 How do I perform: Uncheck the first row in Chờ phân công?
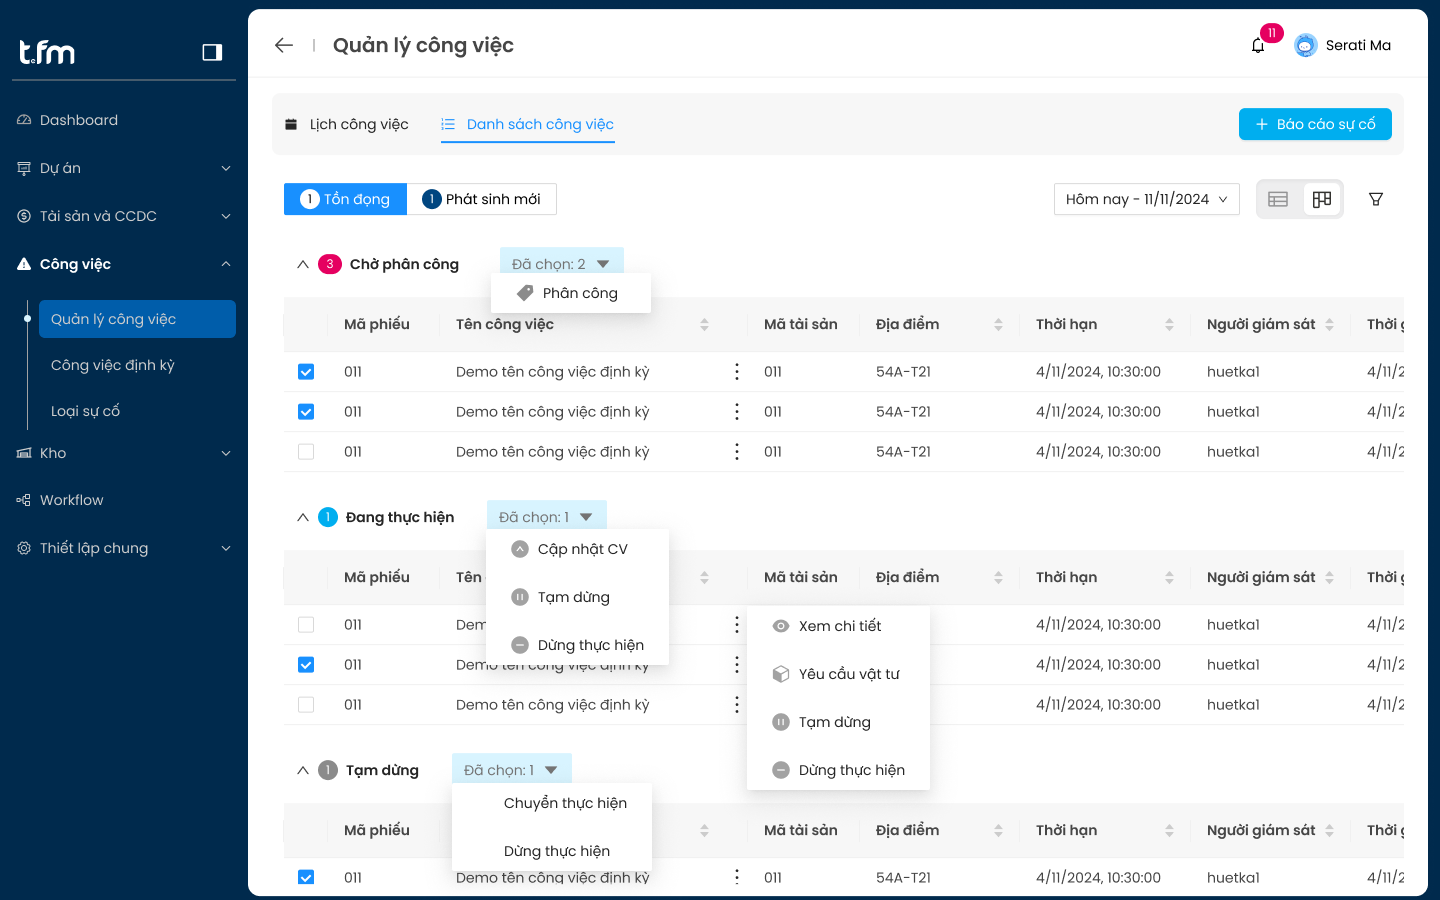coord(306,372)
